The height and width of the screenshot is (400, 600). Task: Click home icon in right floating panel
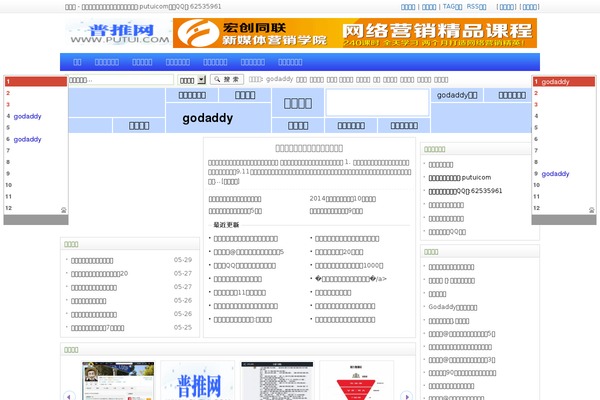click(x=592, y=210)
